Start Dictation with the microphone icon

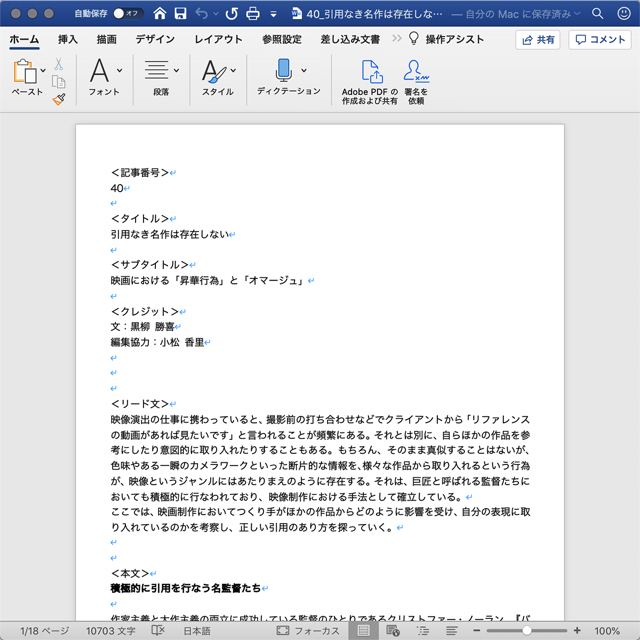282,72
